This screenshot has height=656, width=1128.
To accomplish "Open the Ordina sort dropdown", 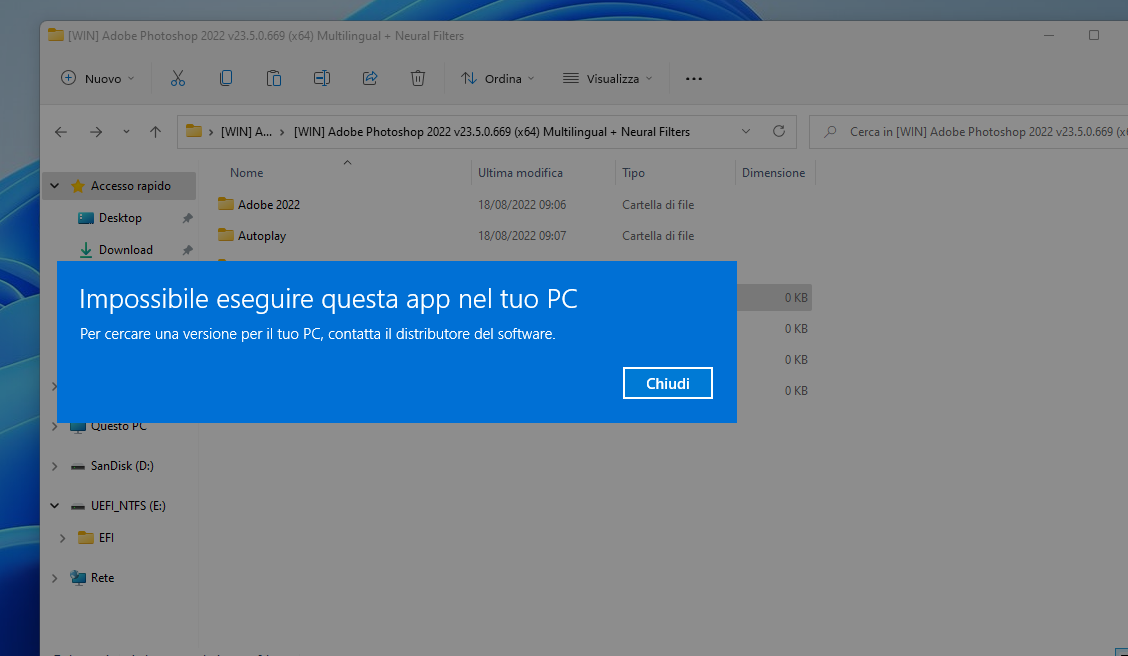I will (498, 78).
